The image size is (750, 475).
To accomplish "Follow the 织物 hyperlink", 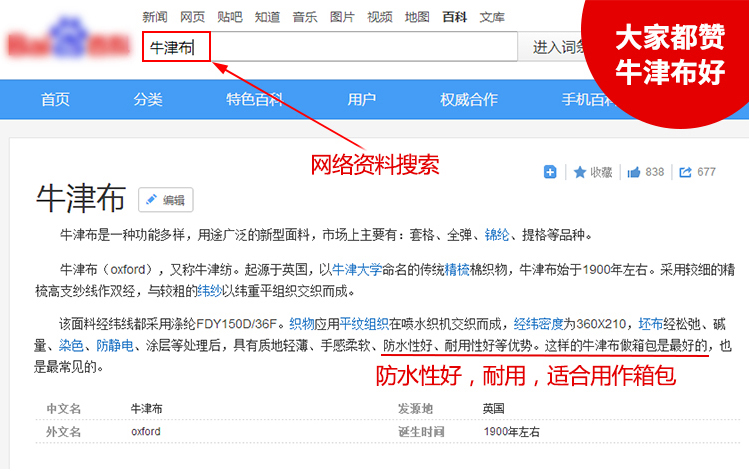I will pyautogui.click(x=302, y=324).
